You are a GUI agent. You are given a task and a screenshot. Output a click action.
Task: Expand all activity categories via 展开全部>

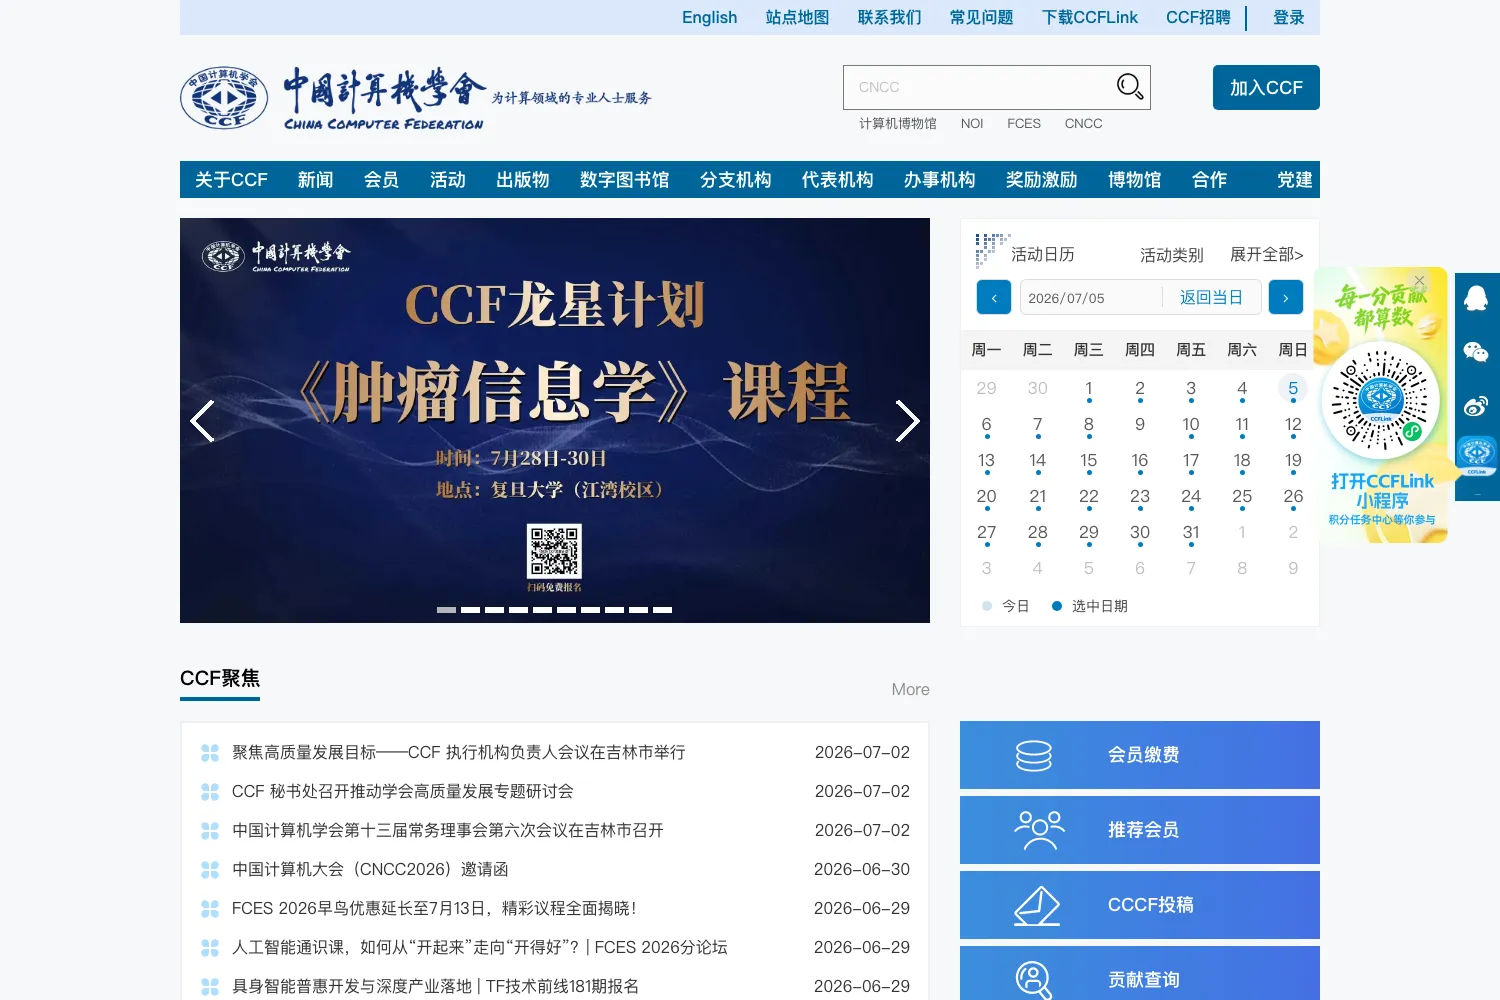(x=1266, y=255)
